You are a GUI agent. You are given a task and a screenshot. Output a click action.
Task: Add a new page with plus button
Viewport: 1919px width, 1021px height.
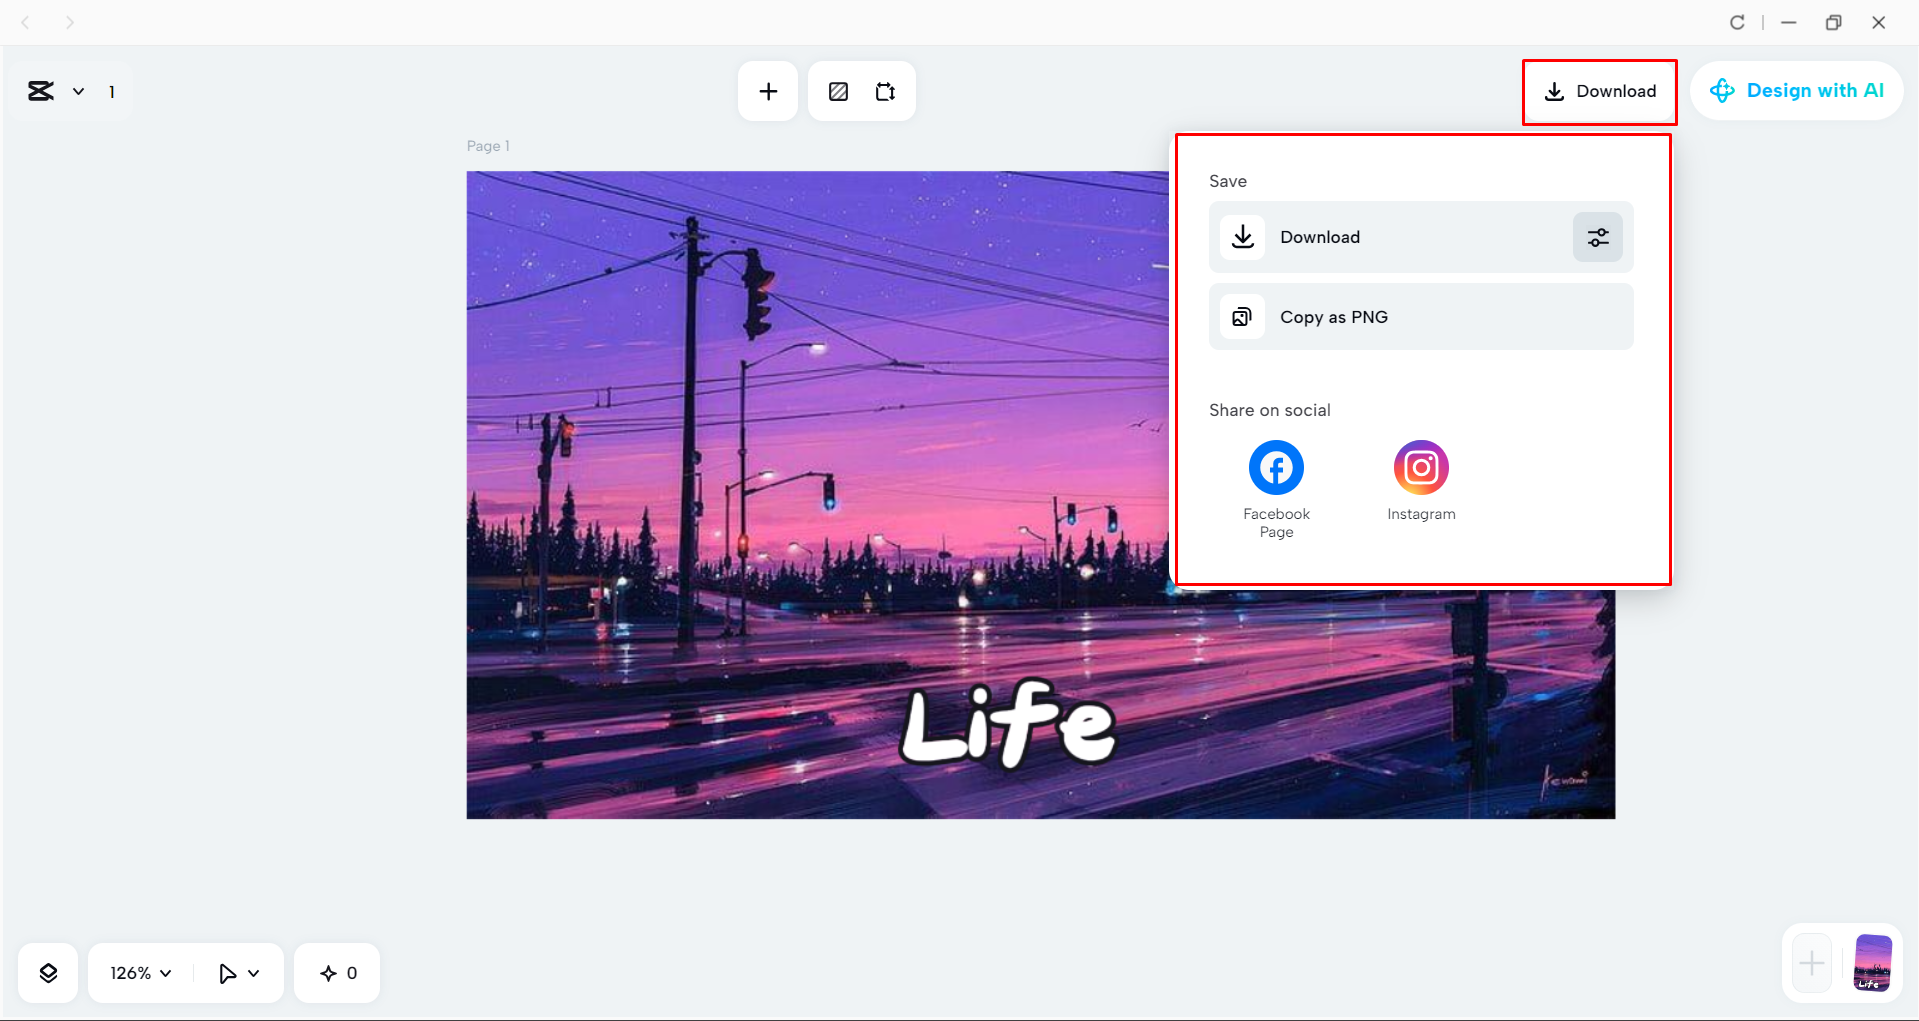click(1811, 964)
